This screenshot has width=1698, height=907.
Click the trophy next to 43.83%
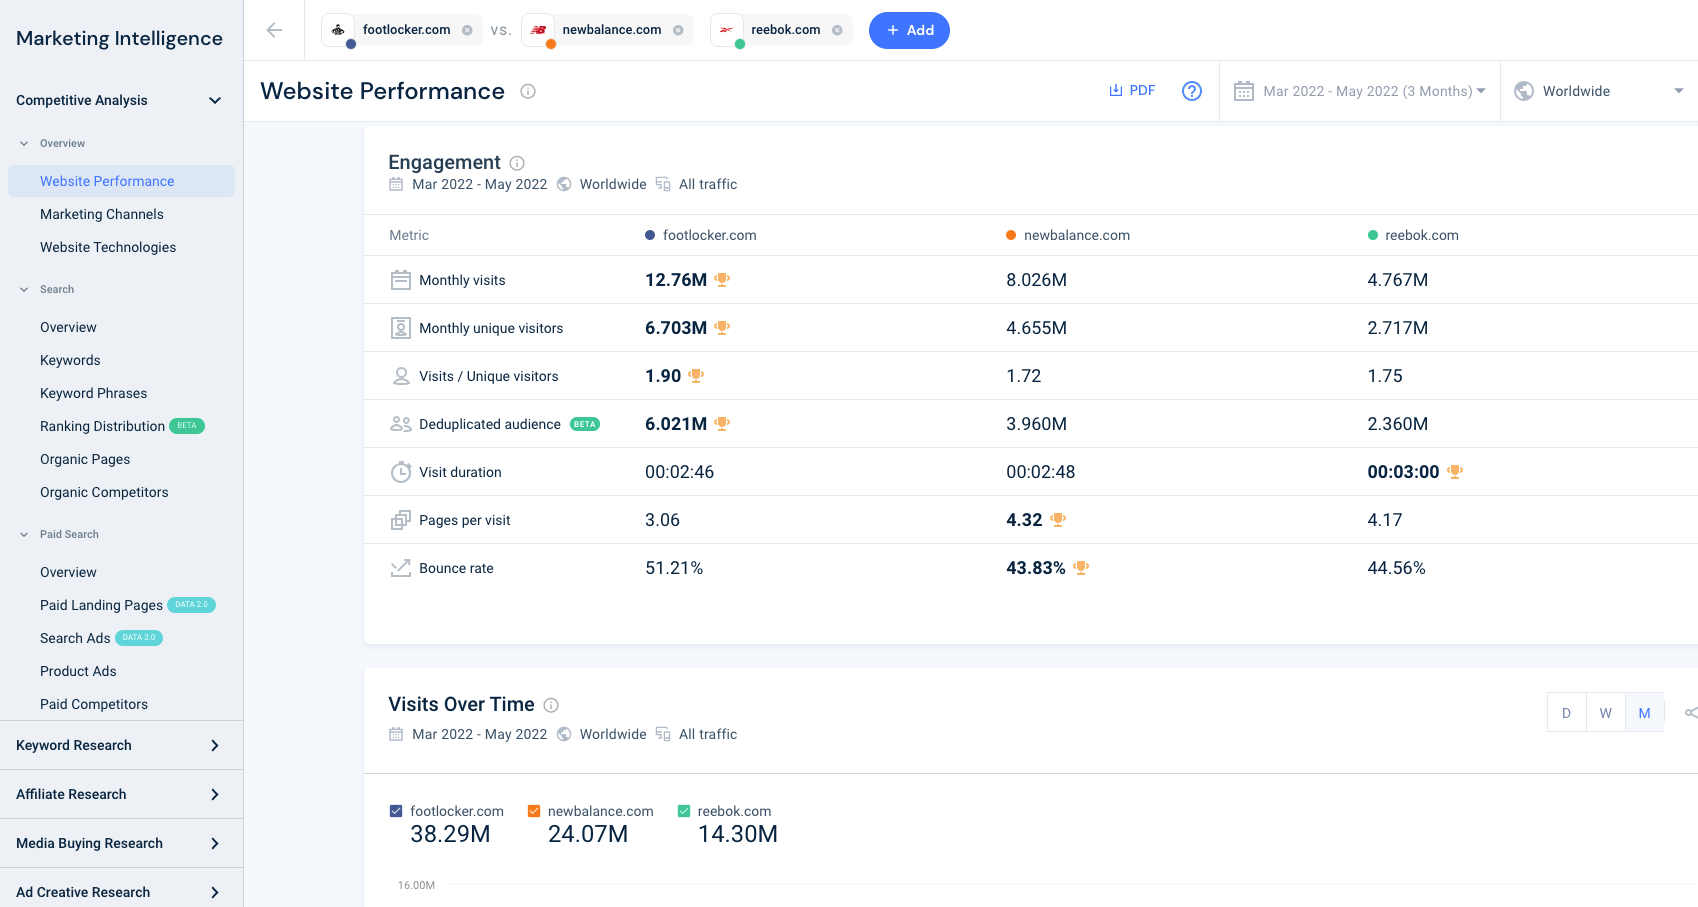[x=1081, y=568]
